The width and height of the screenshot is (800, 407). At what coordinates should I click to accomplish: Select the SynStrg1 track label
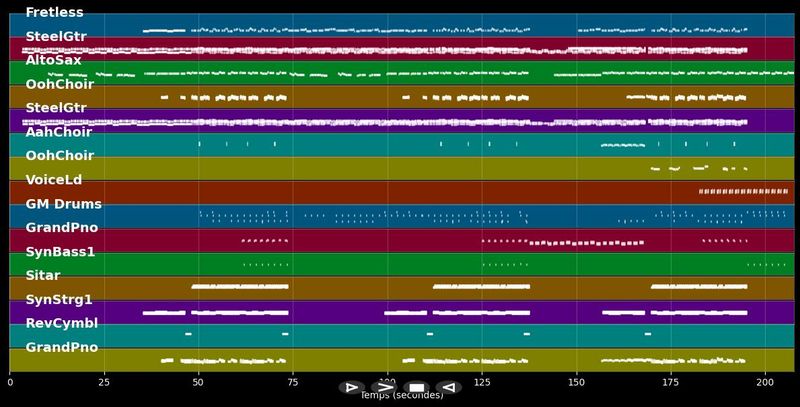pyautogui.click(x=59, y=300)
